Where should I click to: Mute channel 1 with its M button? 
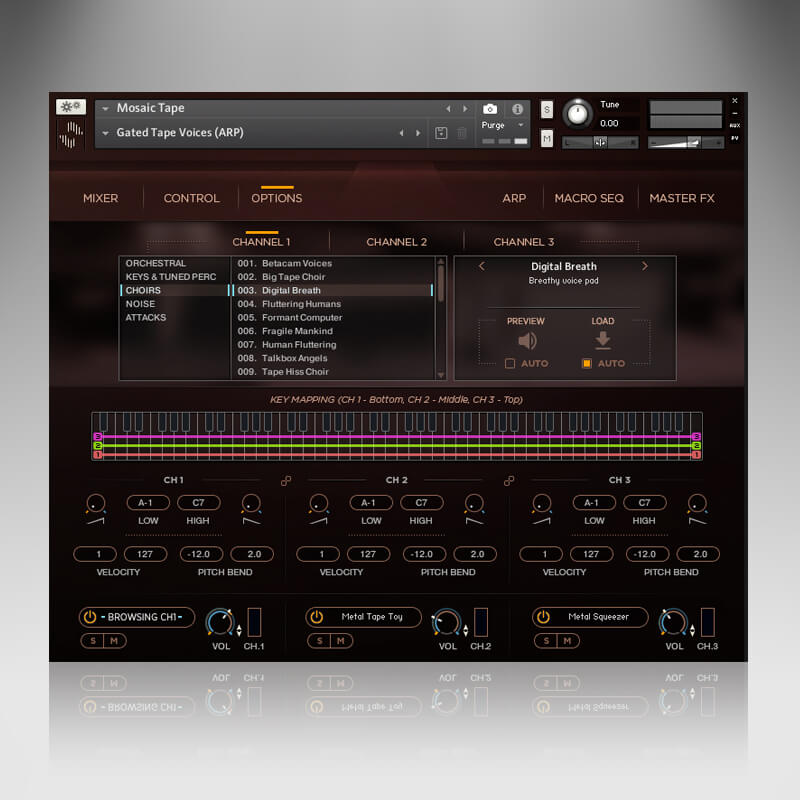[113, 640]
